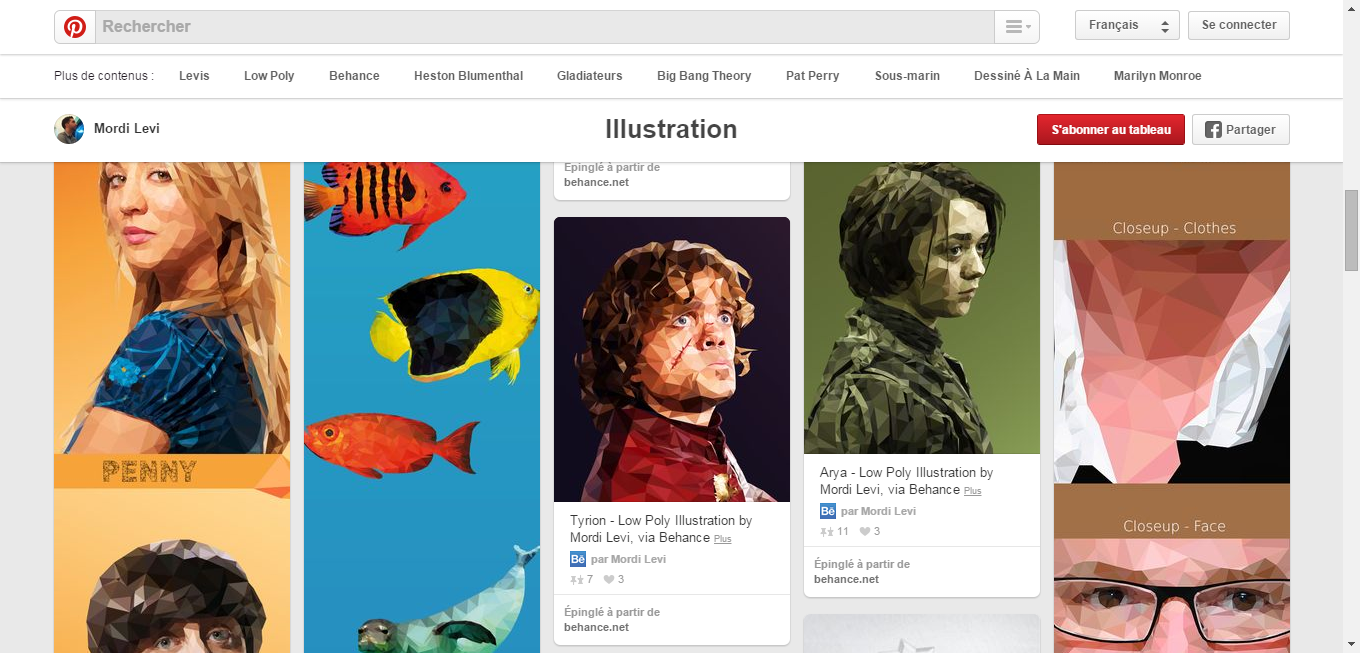Click the Illustration board title
Viewport: 1360px width, 653px height.
coord(671,129)
